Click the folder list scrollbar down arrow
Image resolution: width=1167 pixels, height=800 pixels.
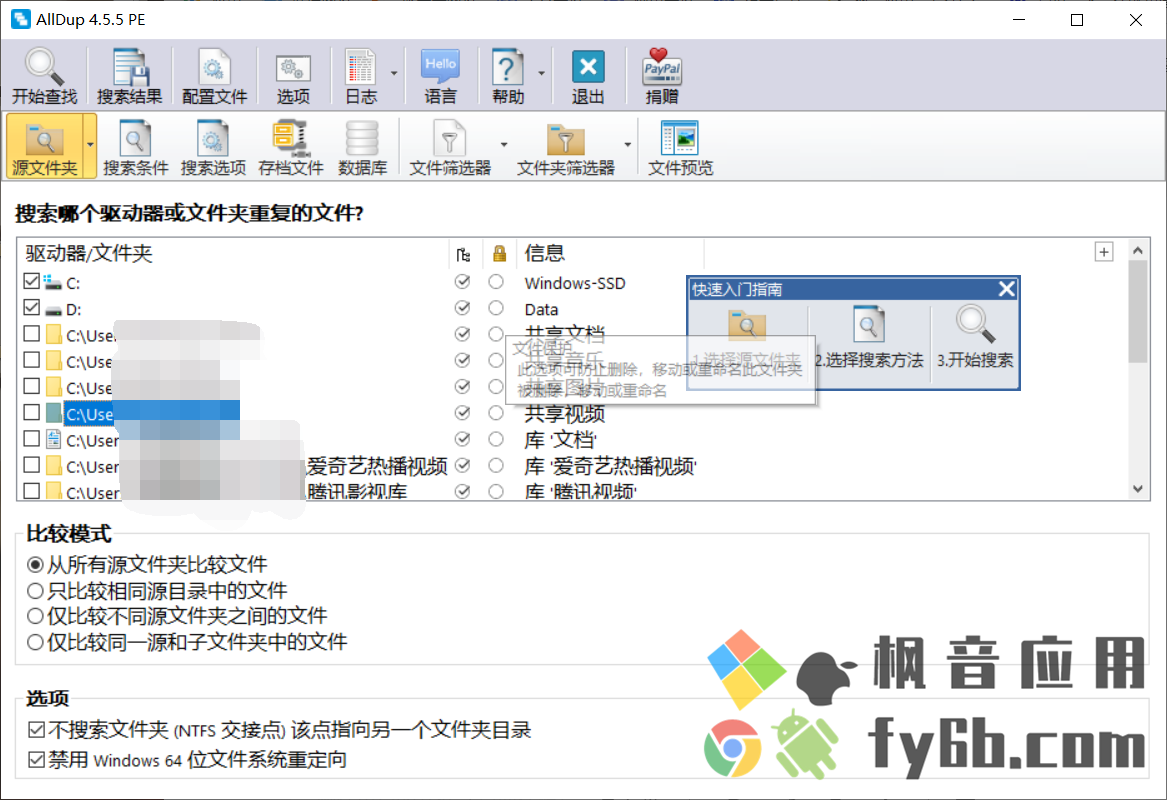(x=1137, y=489)
